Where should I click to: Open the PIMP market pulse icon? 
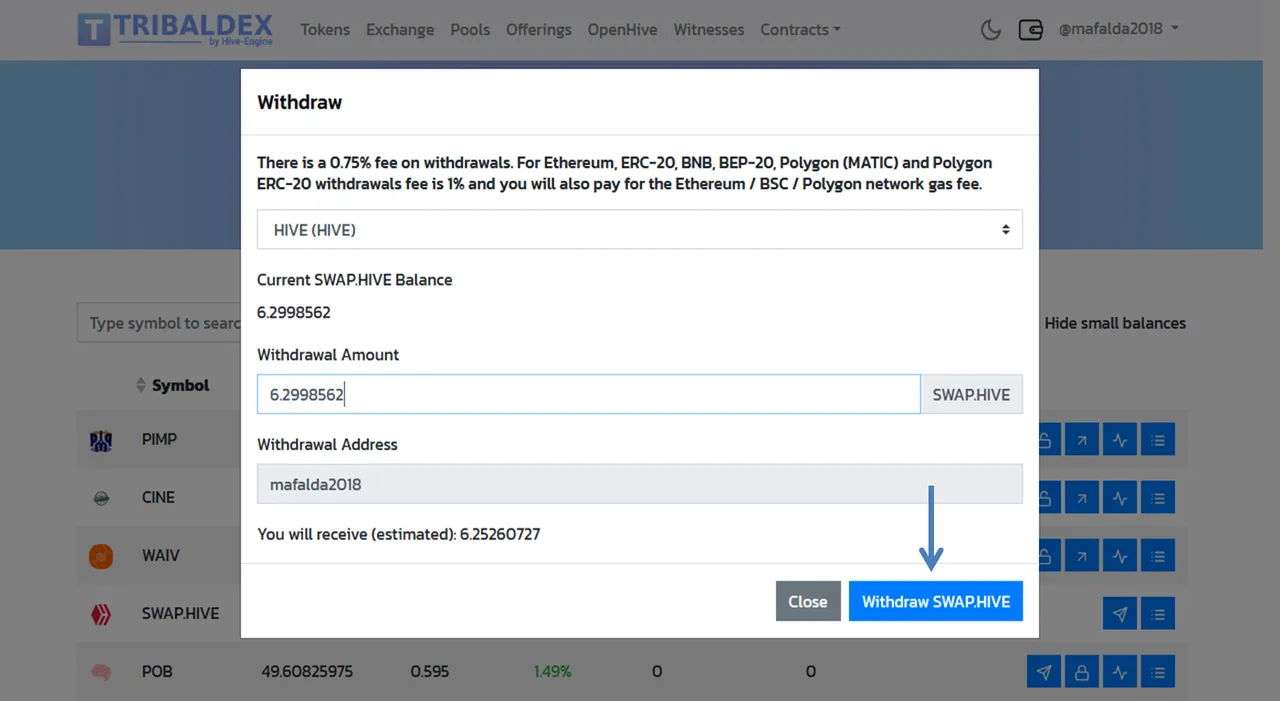point(1120,439)
